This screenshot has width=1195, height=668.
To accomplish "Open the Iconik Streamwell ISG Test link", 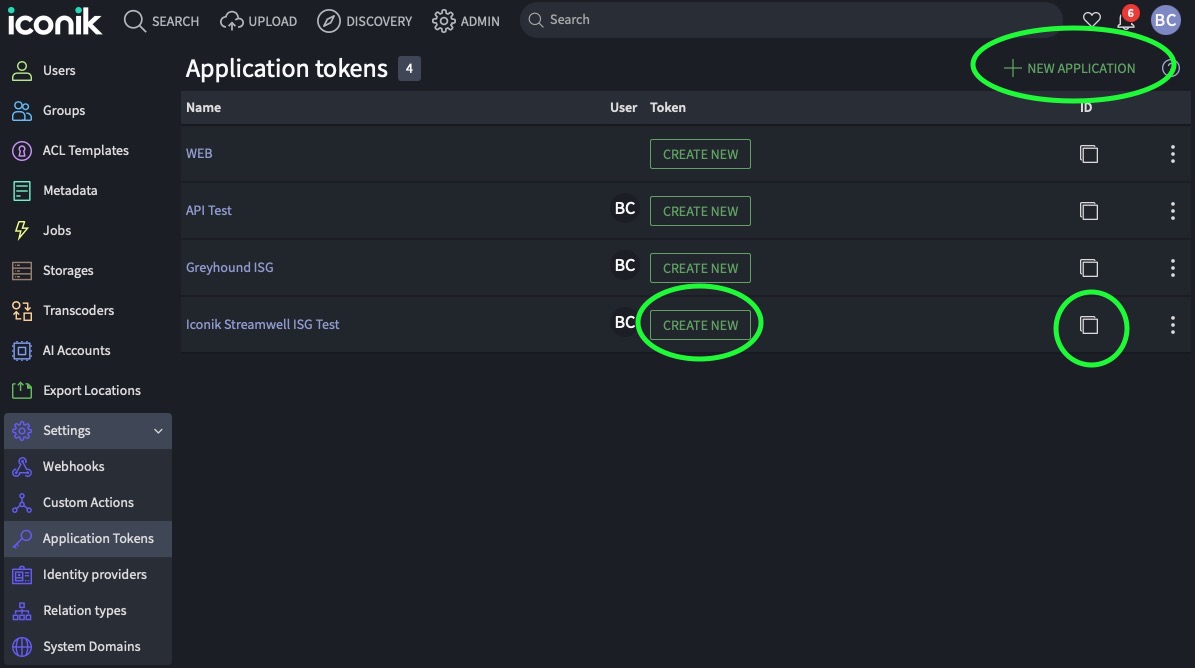I will click(x=263, y=325).
